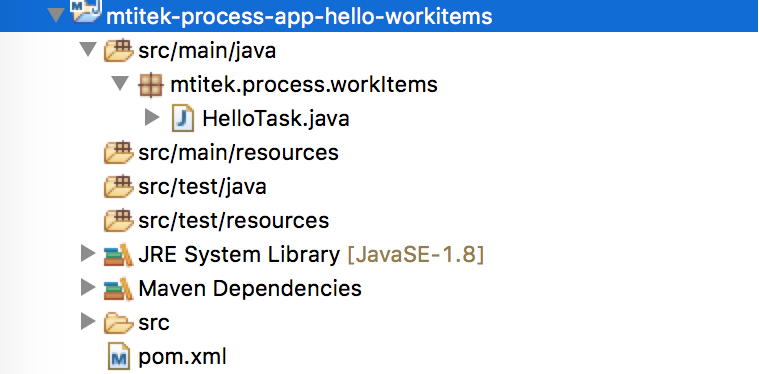Click the HelloTask.java file icon
The width and height of the screenshot is (760, 374).
(x=183, y=118)
